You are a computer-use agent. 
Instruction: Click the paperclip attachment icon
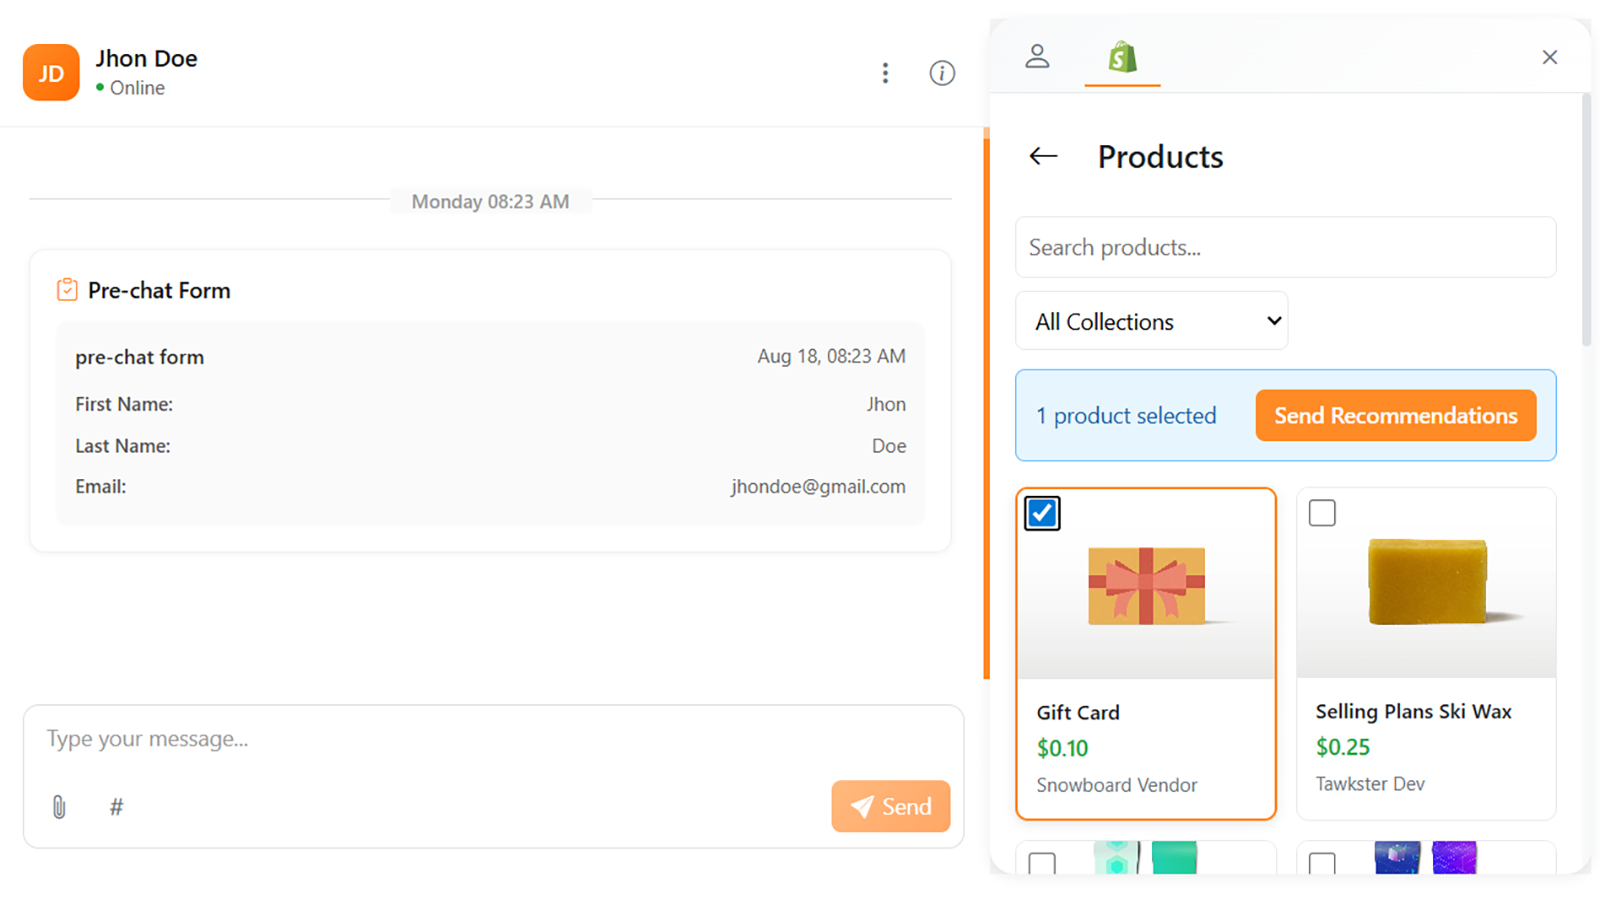point(59,807)
